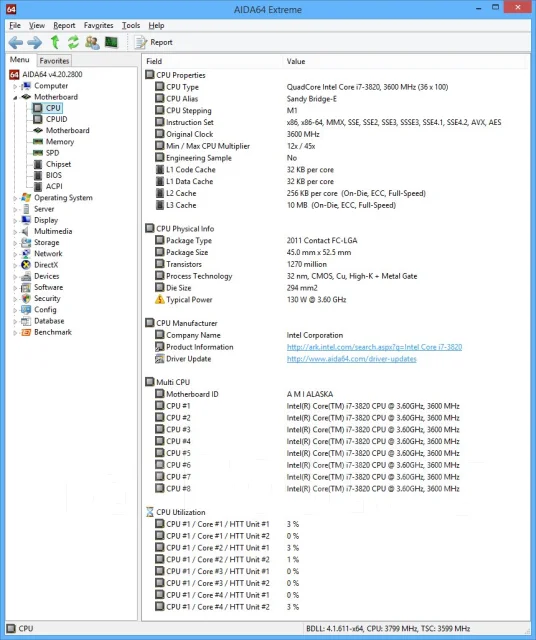Expand the Network tree node
Image resolution: width=536 pixels, height=640 pixels.
(15, 254)
